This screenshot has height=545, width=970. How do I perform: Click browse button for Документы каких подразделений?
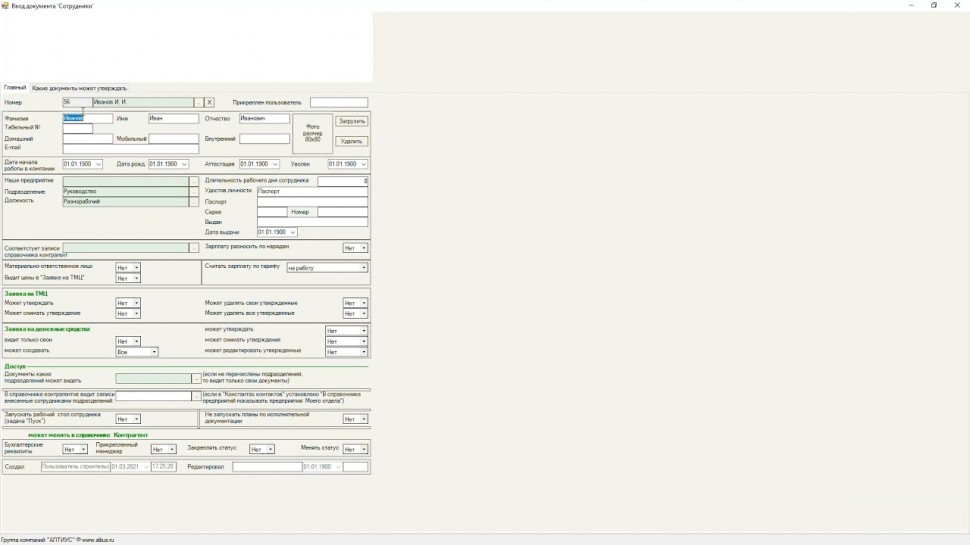tap(195, 379)
